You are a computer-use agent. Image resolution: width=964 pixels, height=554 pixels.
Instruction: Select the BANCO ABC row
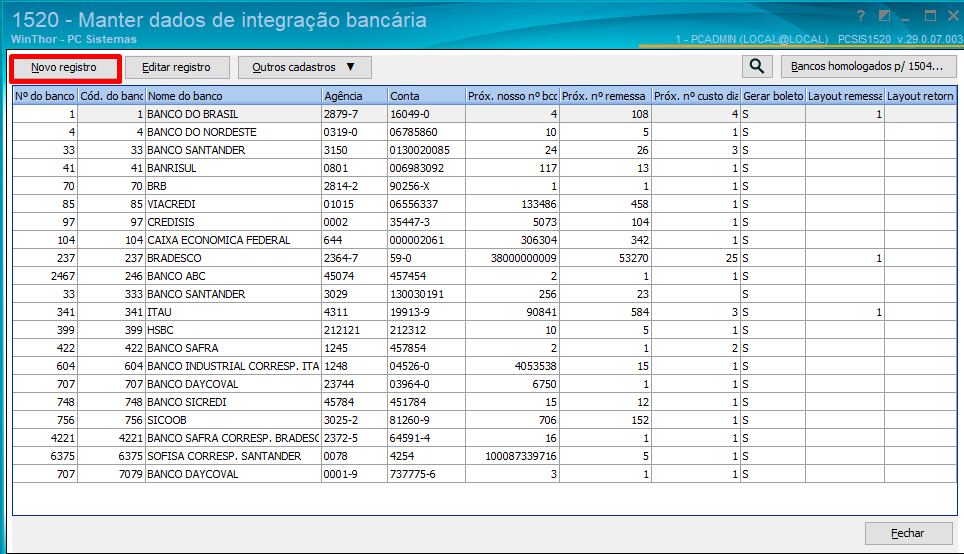tap(484, 276)
